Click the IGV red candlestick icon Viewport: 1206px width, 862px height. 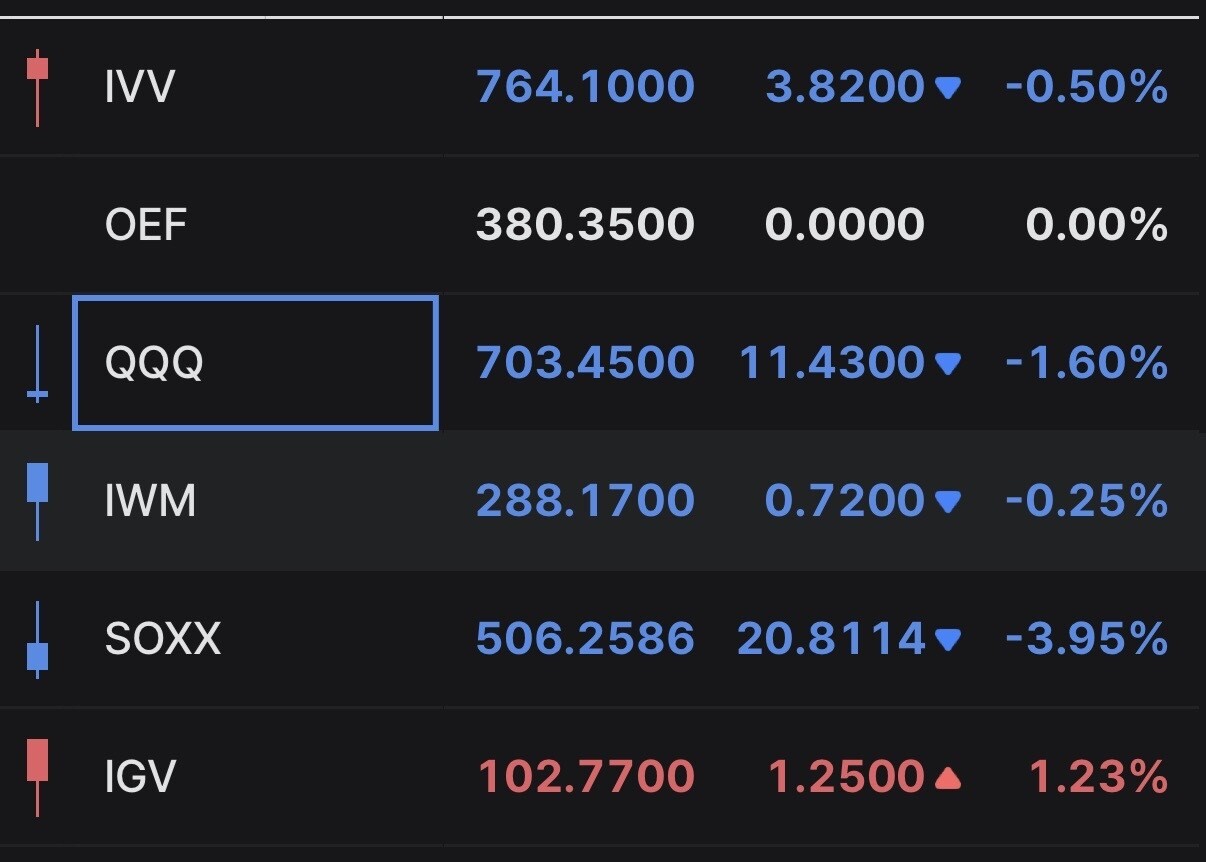click(37, 777)
